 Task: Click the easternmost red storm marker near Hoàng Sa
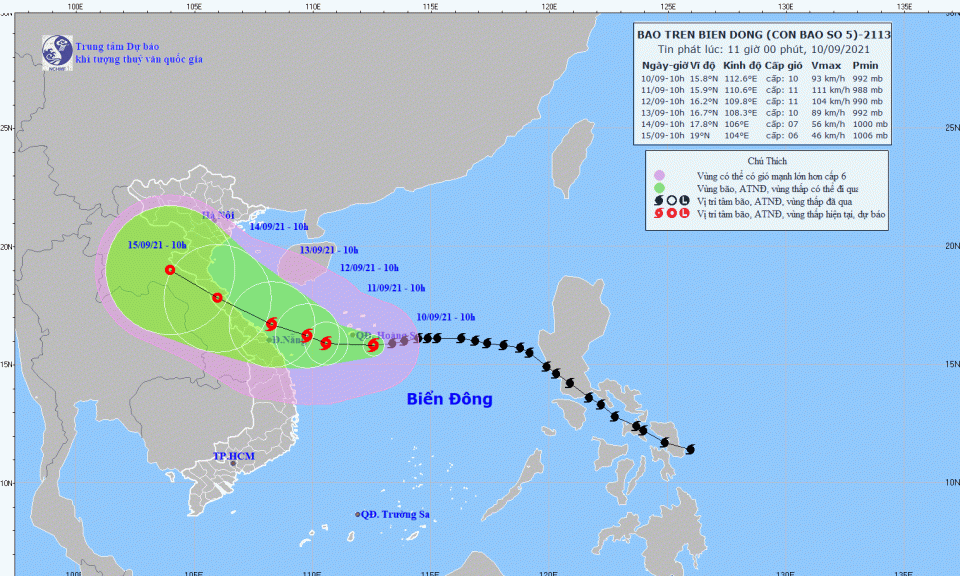tap(373, 345)
